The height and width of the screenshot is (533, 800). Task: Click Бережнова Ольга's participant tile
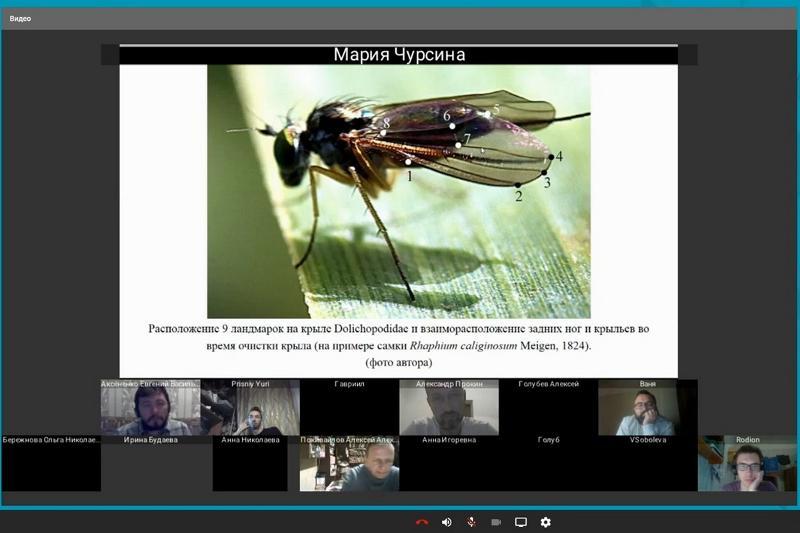coord(50,464)
